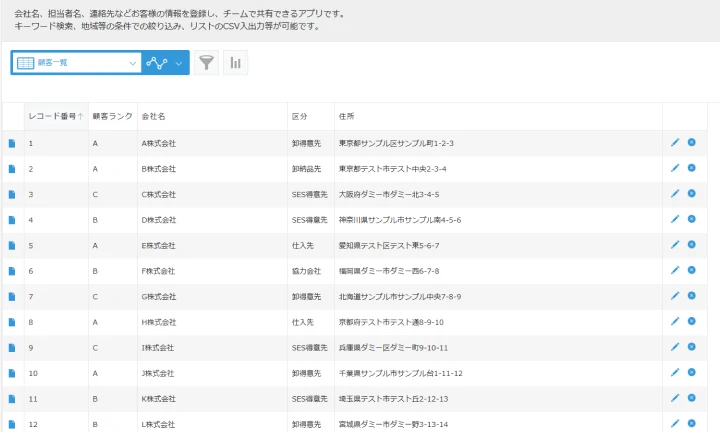Edit the H株式会社 record with pencil
Image resolution: width=720 pixels, height=432 pixels.
(675, 321)
